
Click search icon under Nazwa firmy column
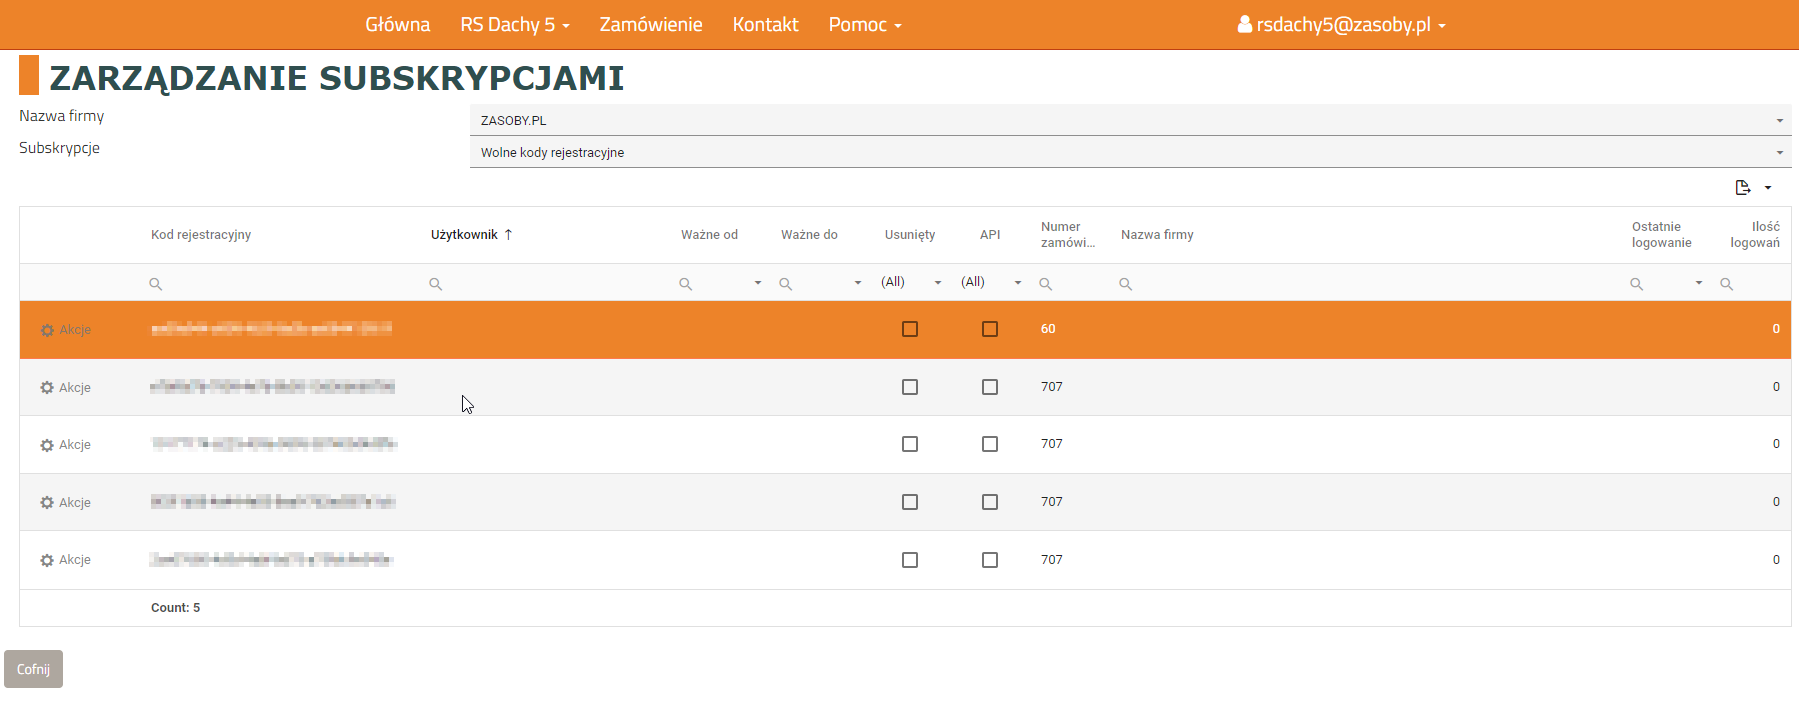pos(1126,284)
